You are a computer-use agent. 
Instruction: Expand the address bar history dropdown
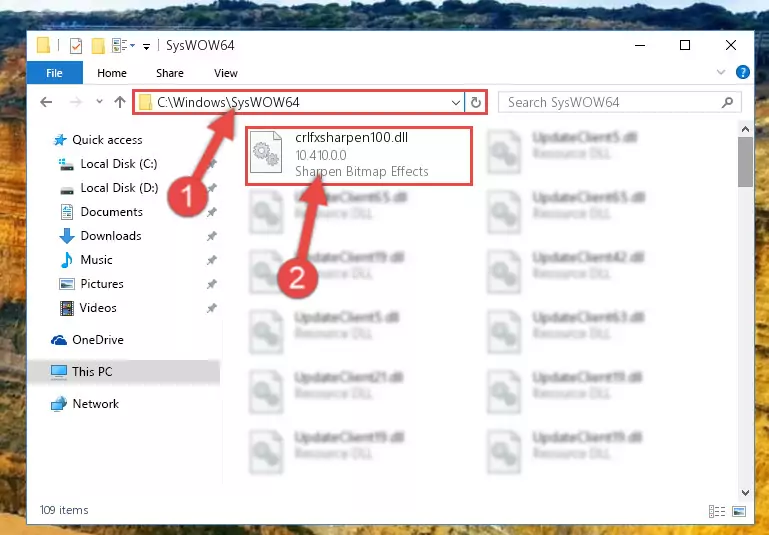pos(456,102)
